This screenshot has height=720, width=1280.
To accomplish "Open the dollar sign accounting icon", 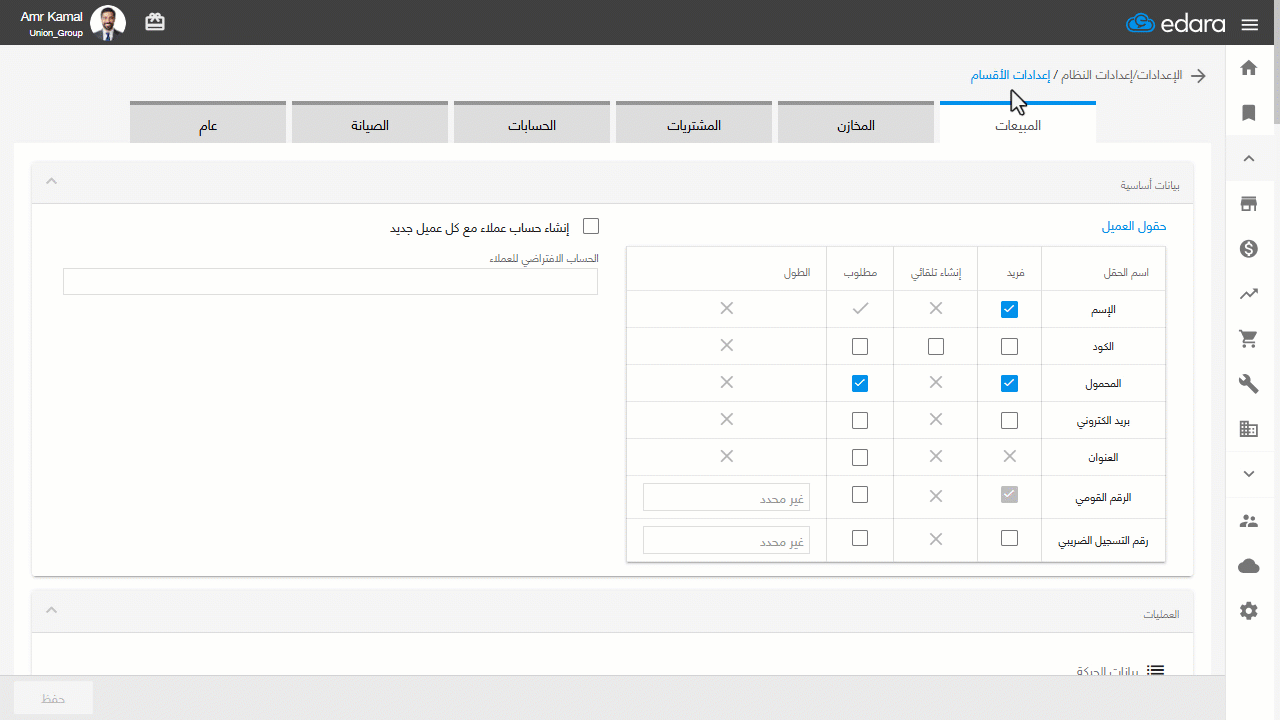I will [x=1248, y=249].
